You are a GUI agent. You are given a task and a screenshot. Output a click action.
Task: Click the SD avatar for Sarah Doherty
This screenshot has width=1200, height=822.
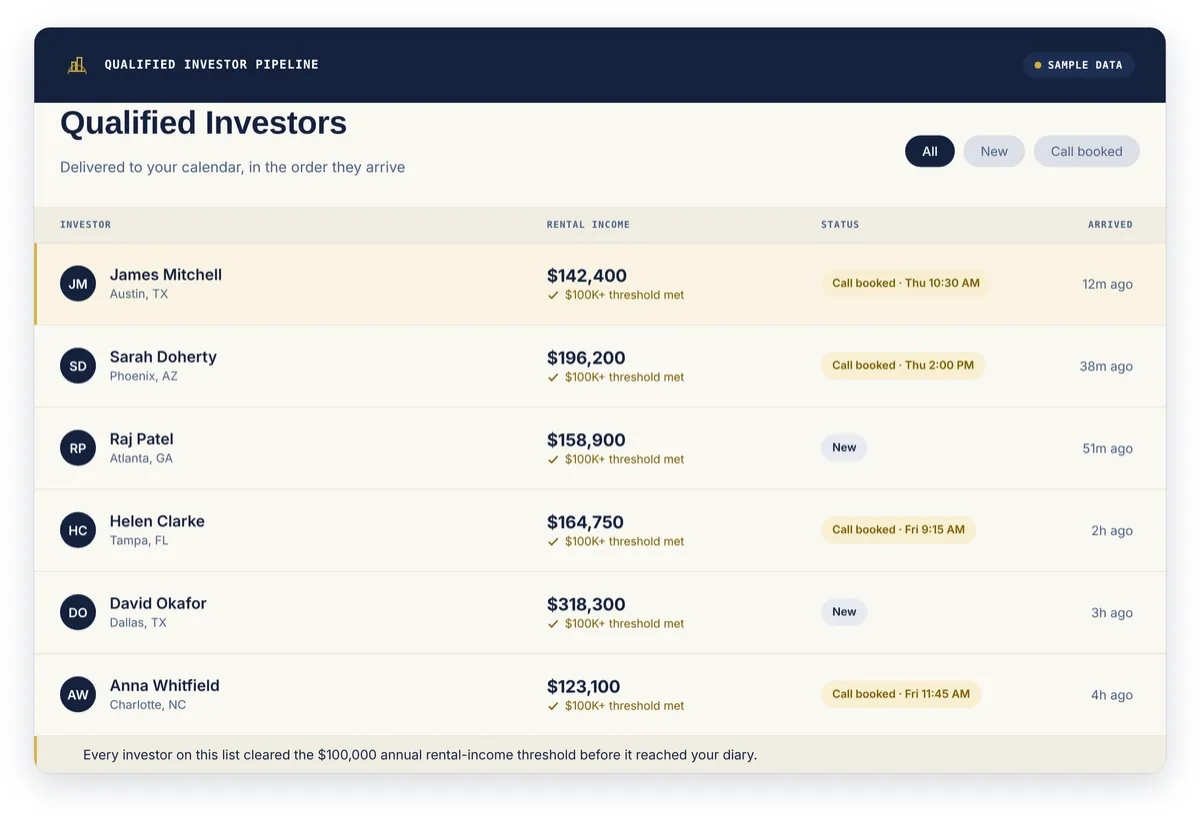pyautogui.click(x=78, y=366)
